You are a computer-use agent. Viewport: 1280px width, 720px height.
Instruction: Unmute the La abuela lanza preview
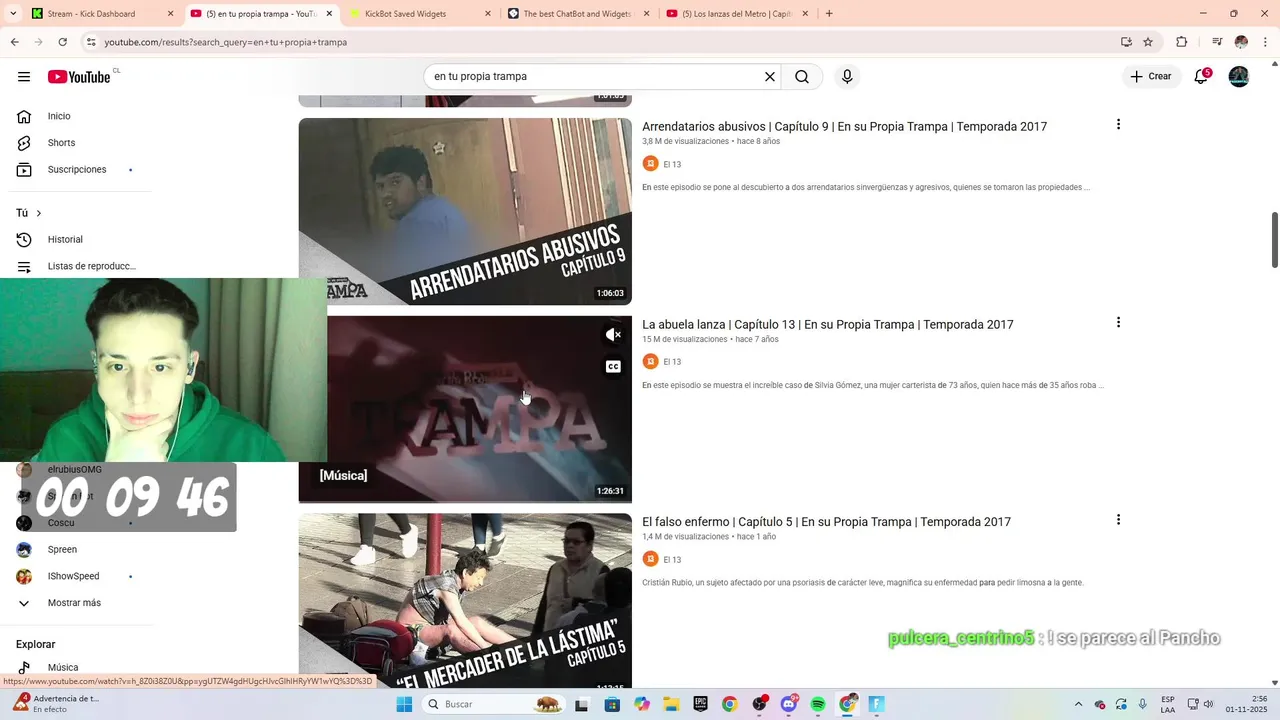(613, 335)
